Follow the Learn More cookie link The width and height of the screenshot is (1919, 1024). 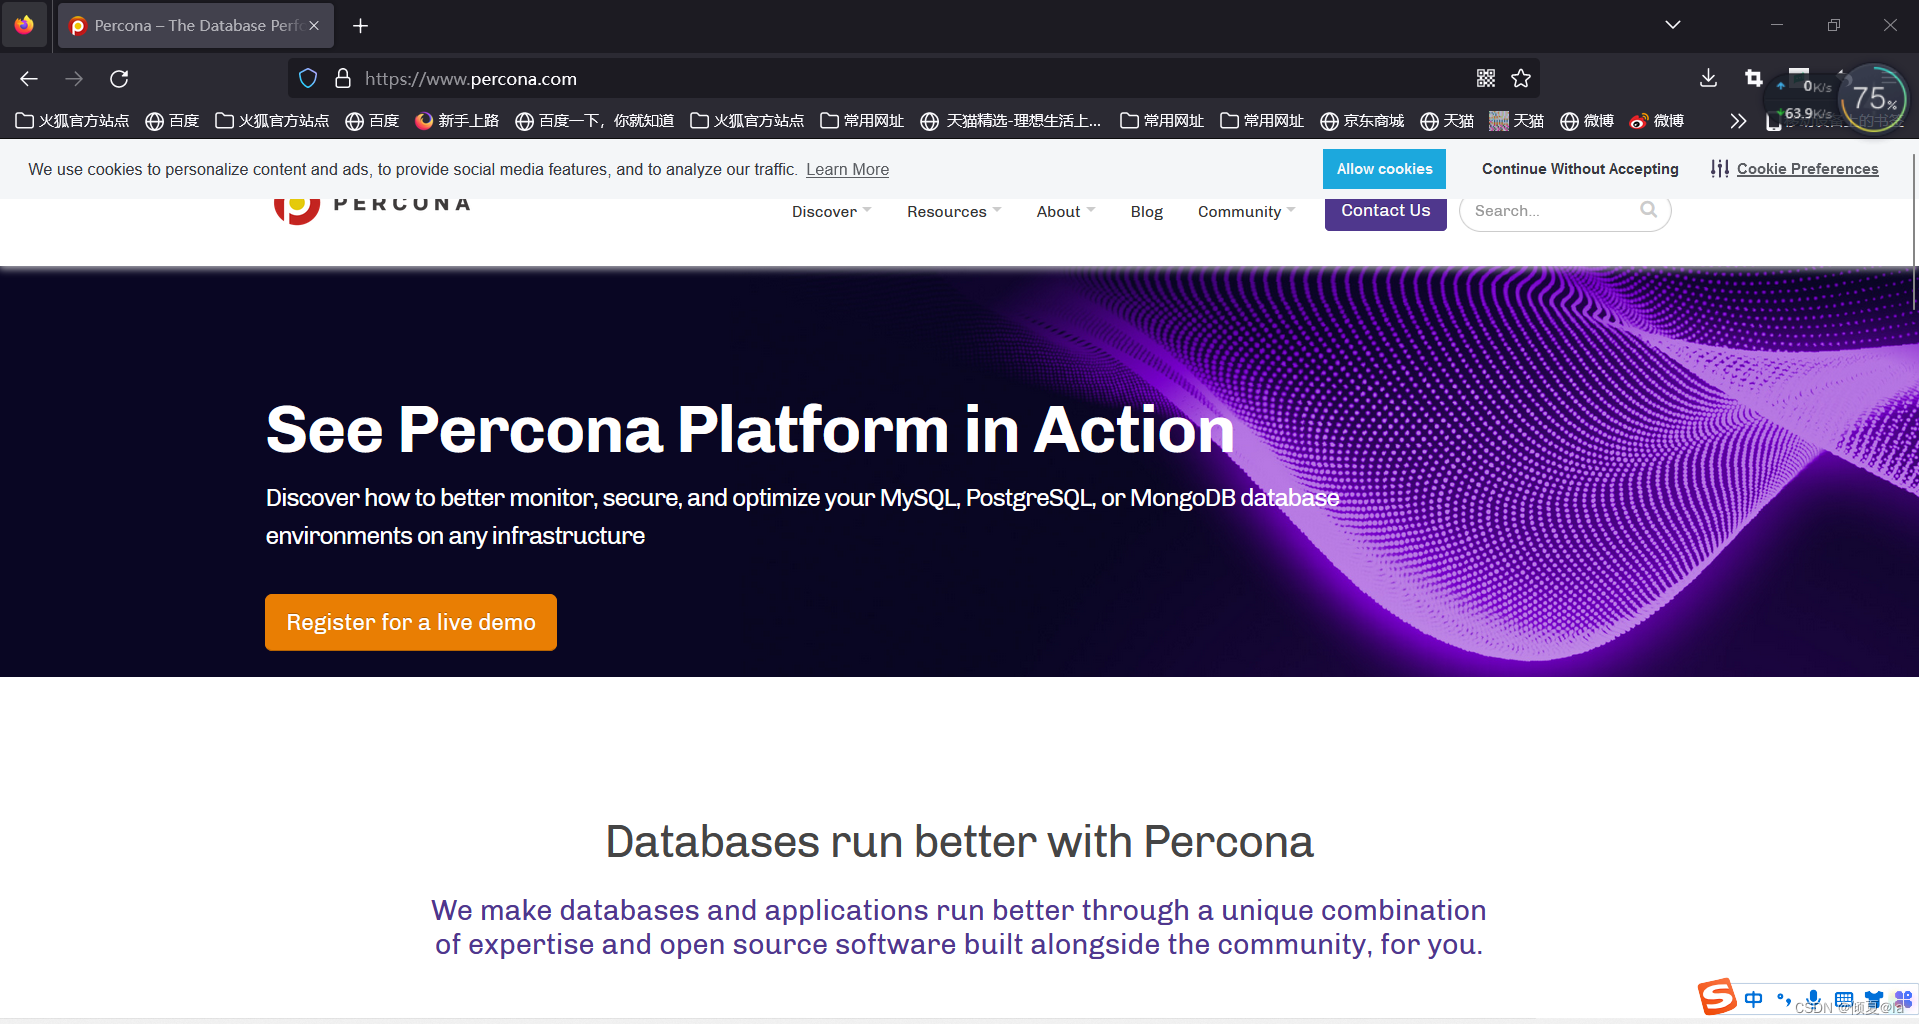coord(847,169)
